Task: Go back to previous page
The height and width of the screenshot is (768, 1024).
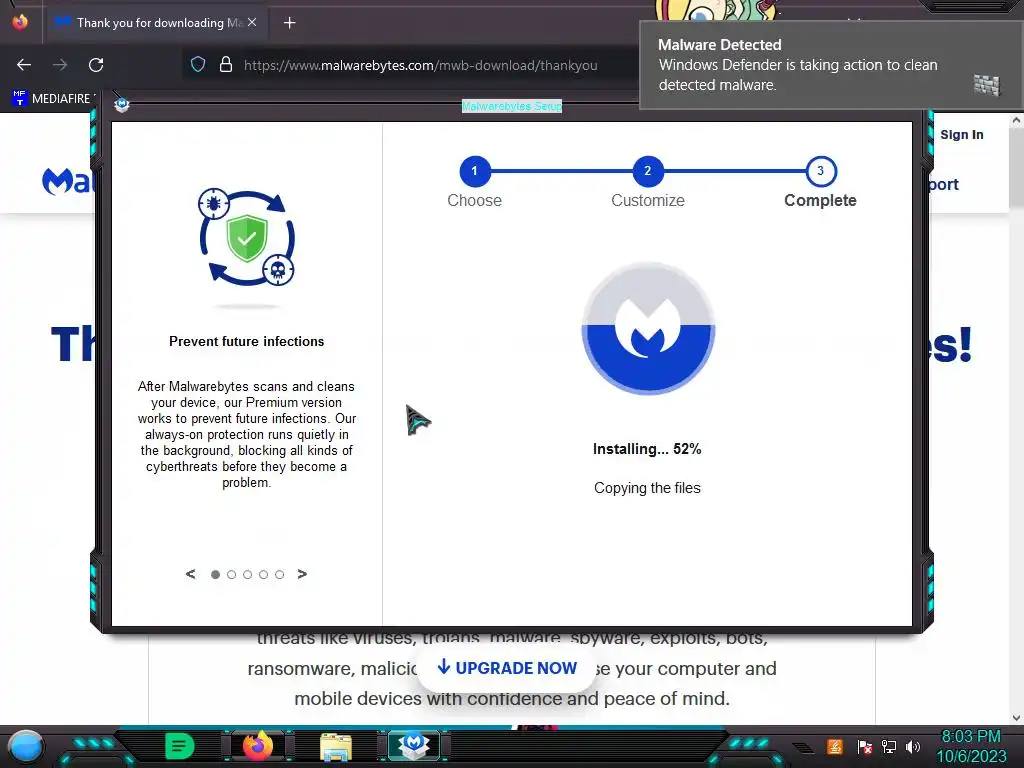Action: tap(24, 65)
